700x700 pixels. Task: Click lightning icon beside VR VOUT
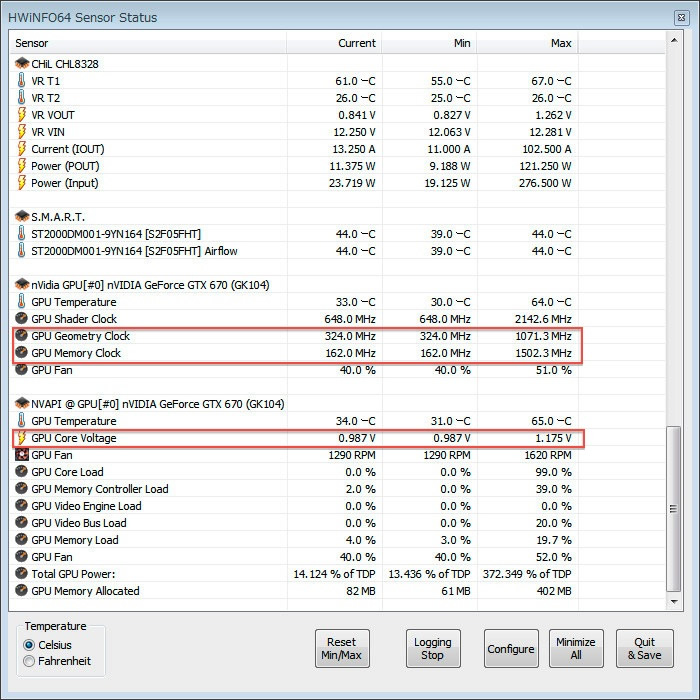point(21,114)
